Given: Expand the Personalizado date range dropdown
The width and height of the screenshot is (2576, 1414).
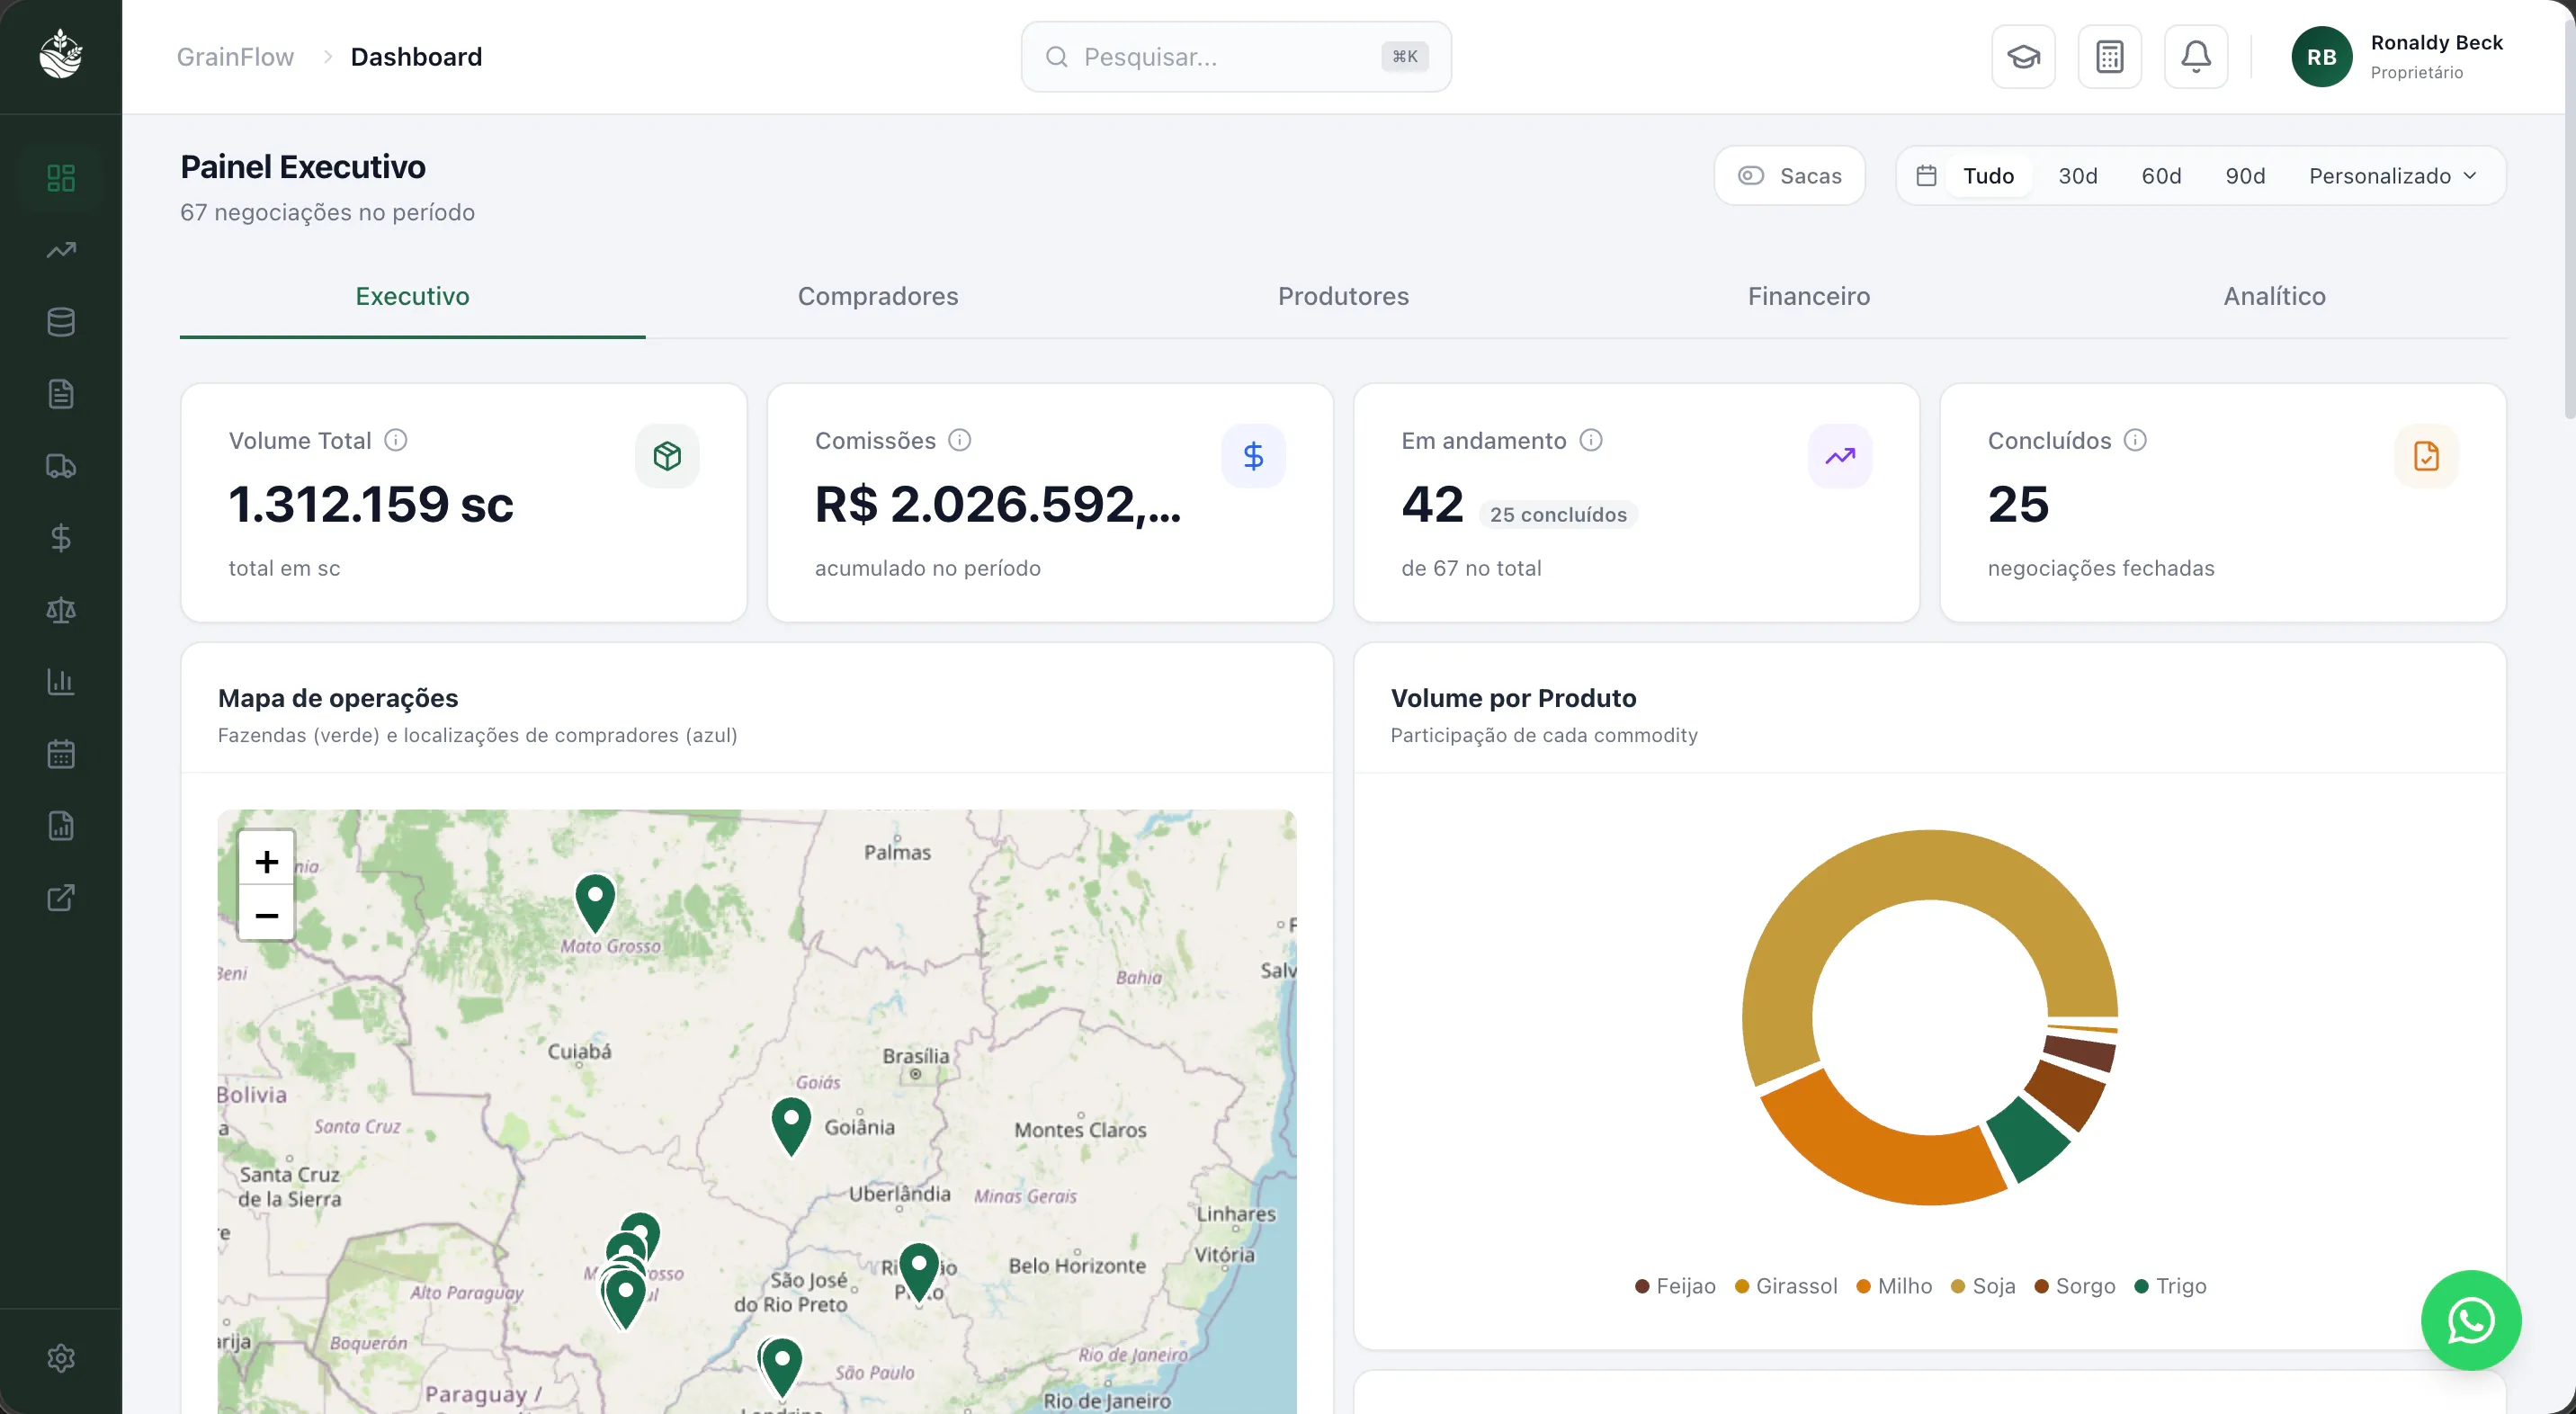Looking at the screenshot, I should click(x=2393, y=176).
